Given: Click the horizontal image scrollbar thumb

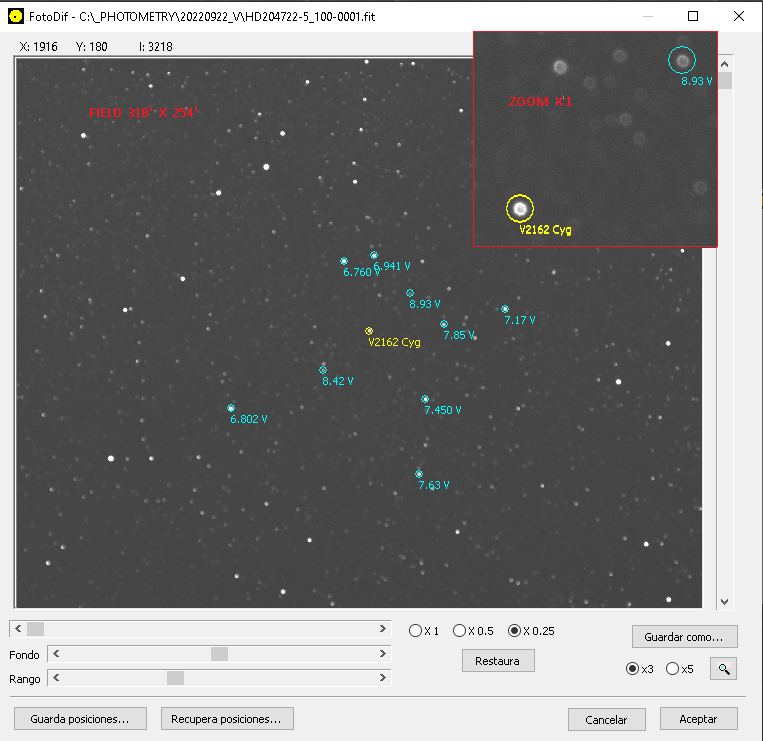Looking at the screenshot, I should pyautogui.click(x=36, y=629).
